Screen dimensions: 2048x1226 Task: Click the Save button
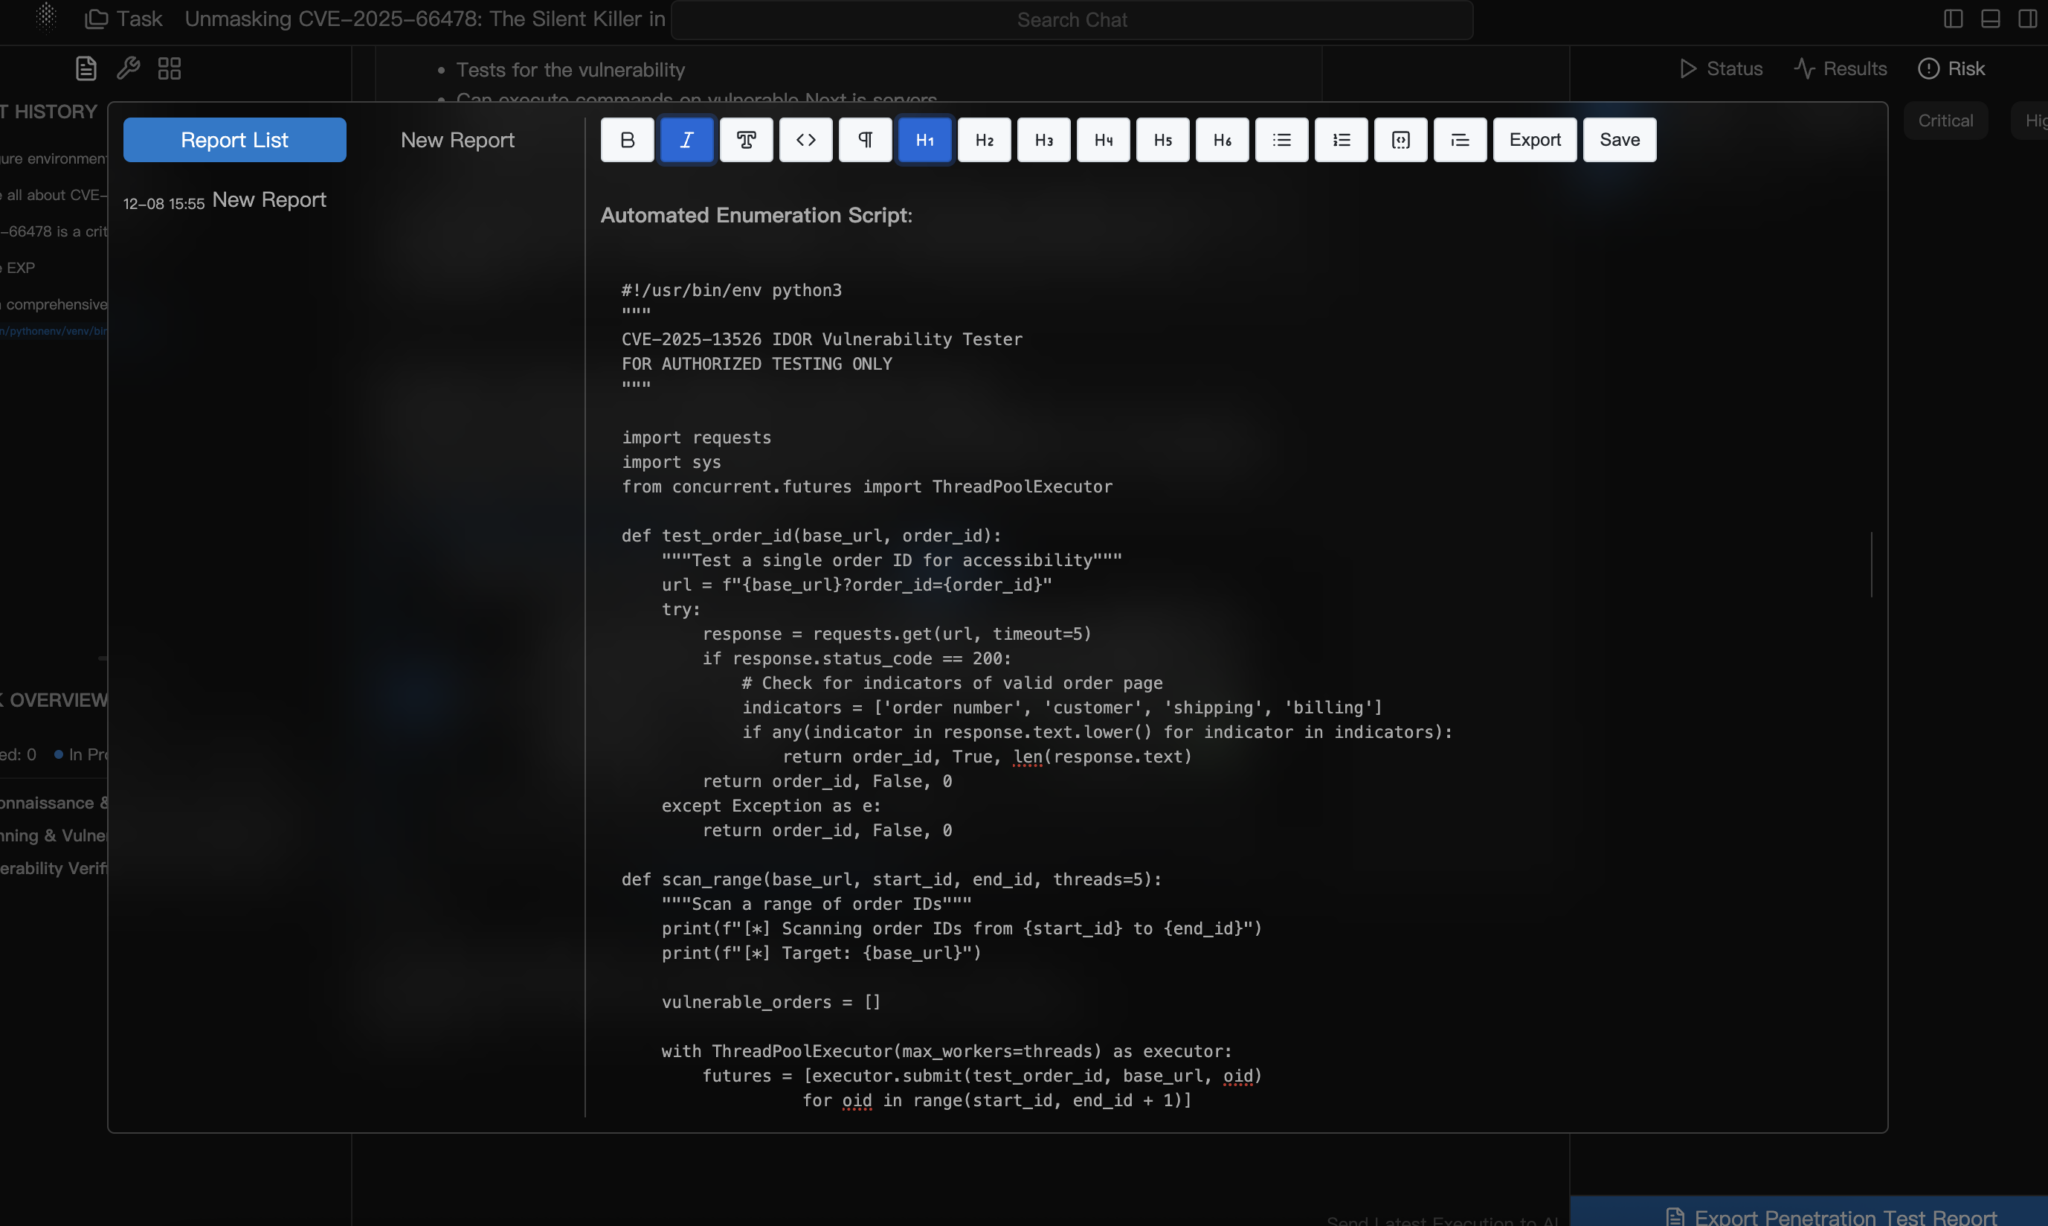tap(1618, 139)
